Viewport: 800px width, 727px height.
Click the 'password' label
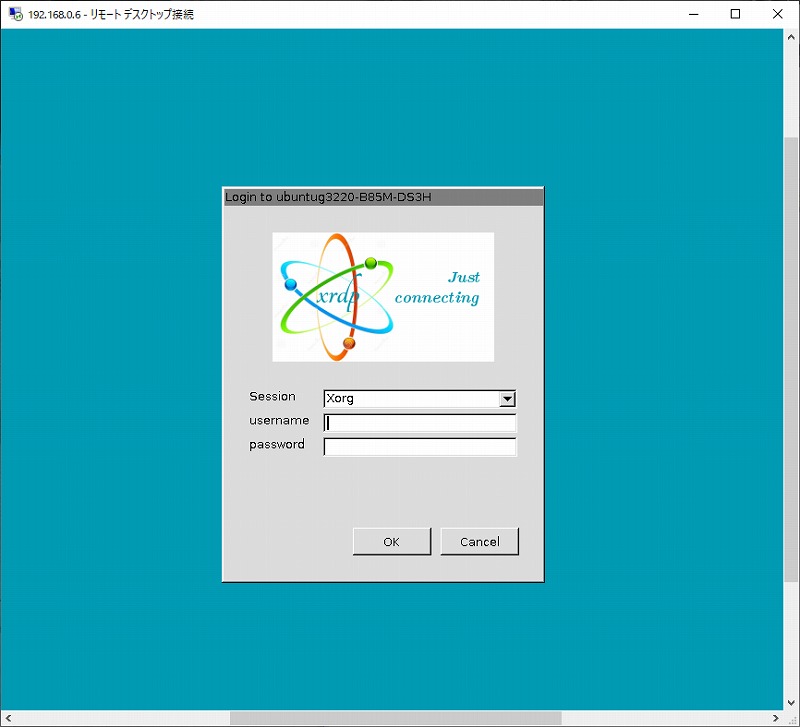(277, 445)
